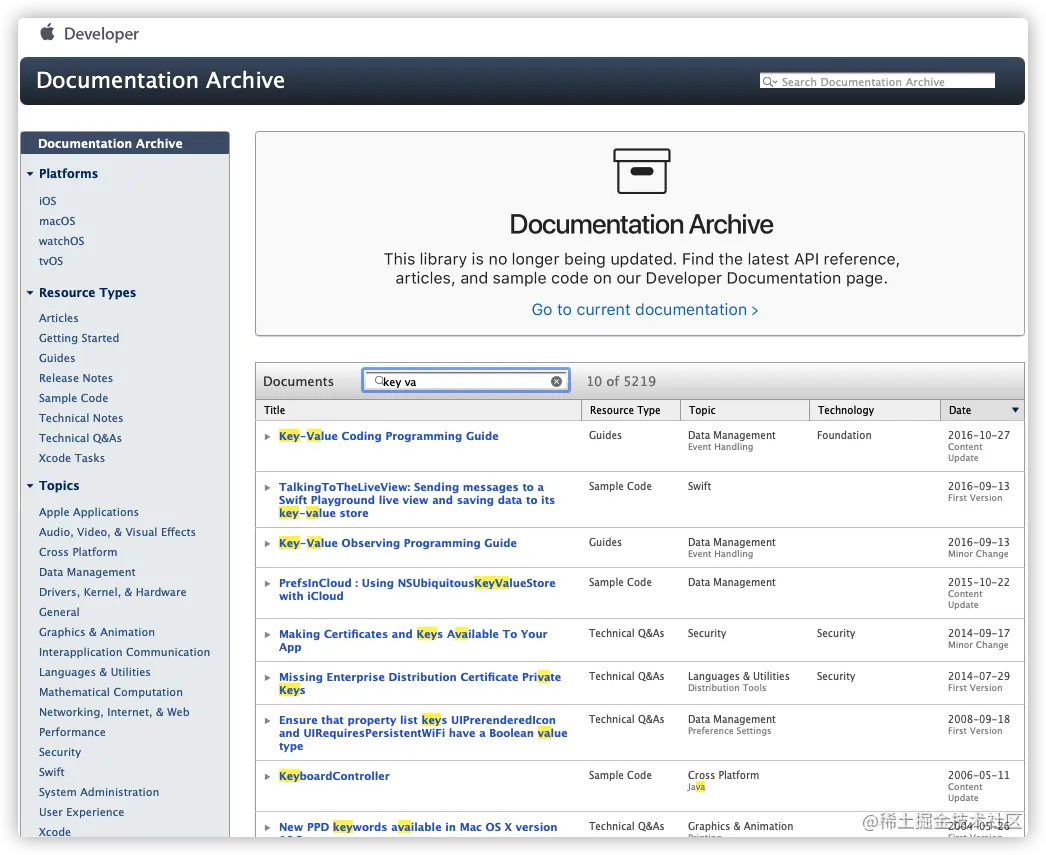Viewport: 1046px width, 855px height.
Task: Select Xcode Tasks in the sidebar
Action: (x=71, y=458)
